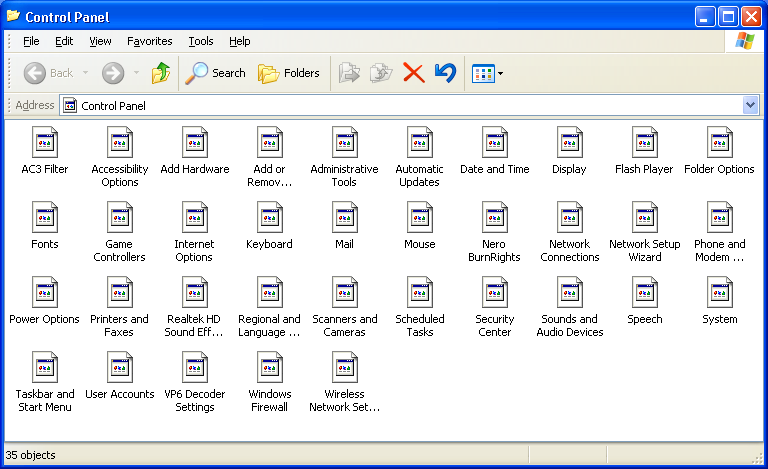Select the System icon
This screenshot has width=768, height=469.
pyautogui.click(x=720, y=292)
